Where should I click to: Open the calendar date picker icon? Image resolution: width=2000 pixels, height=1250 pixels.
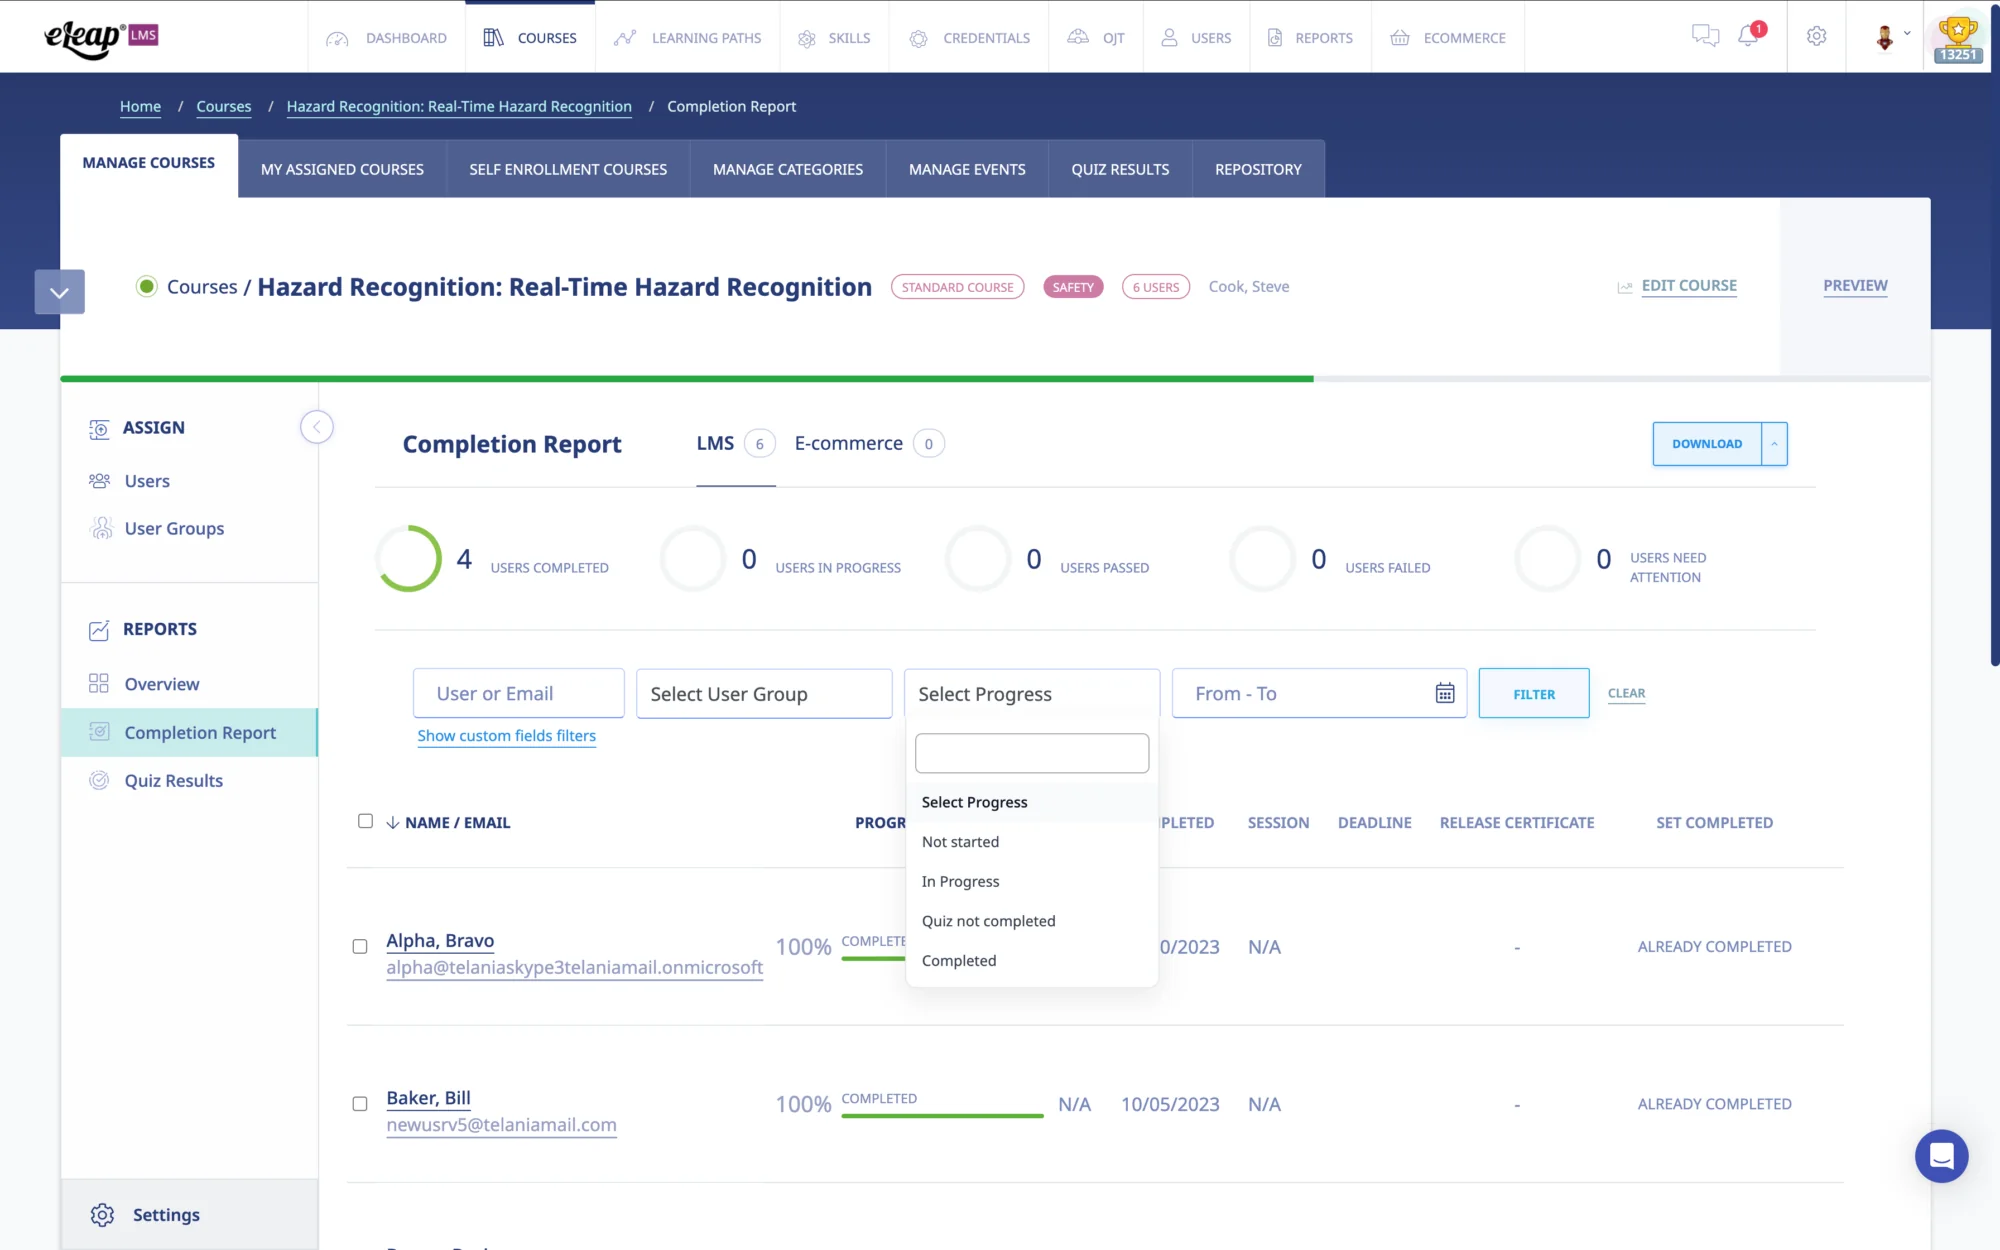tap(1445, 693)
